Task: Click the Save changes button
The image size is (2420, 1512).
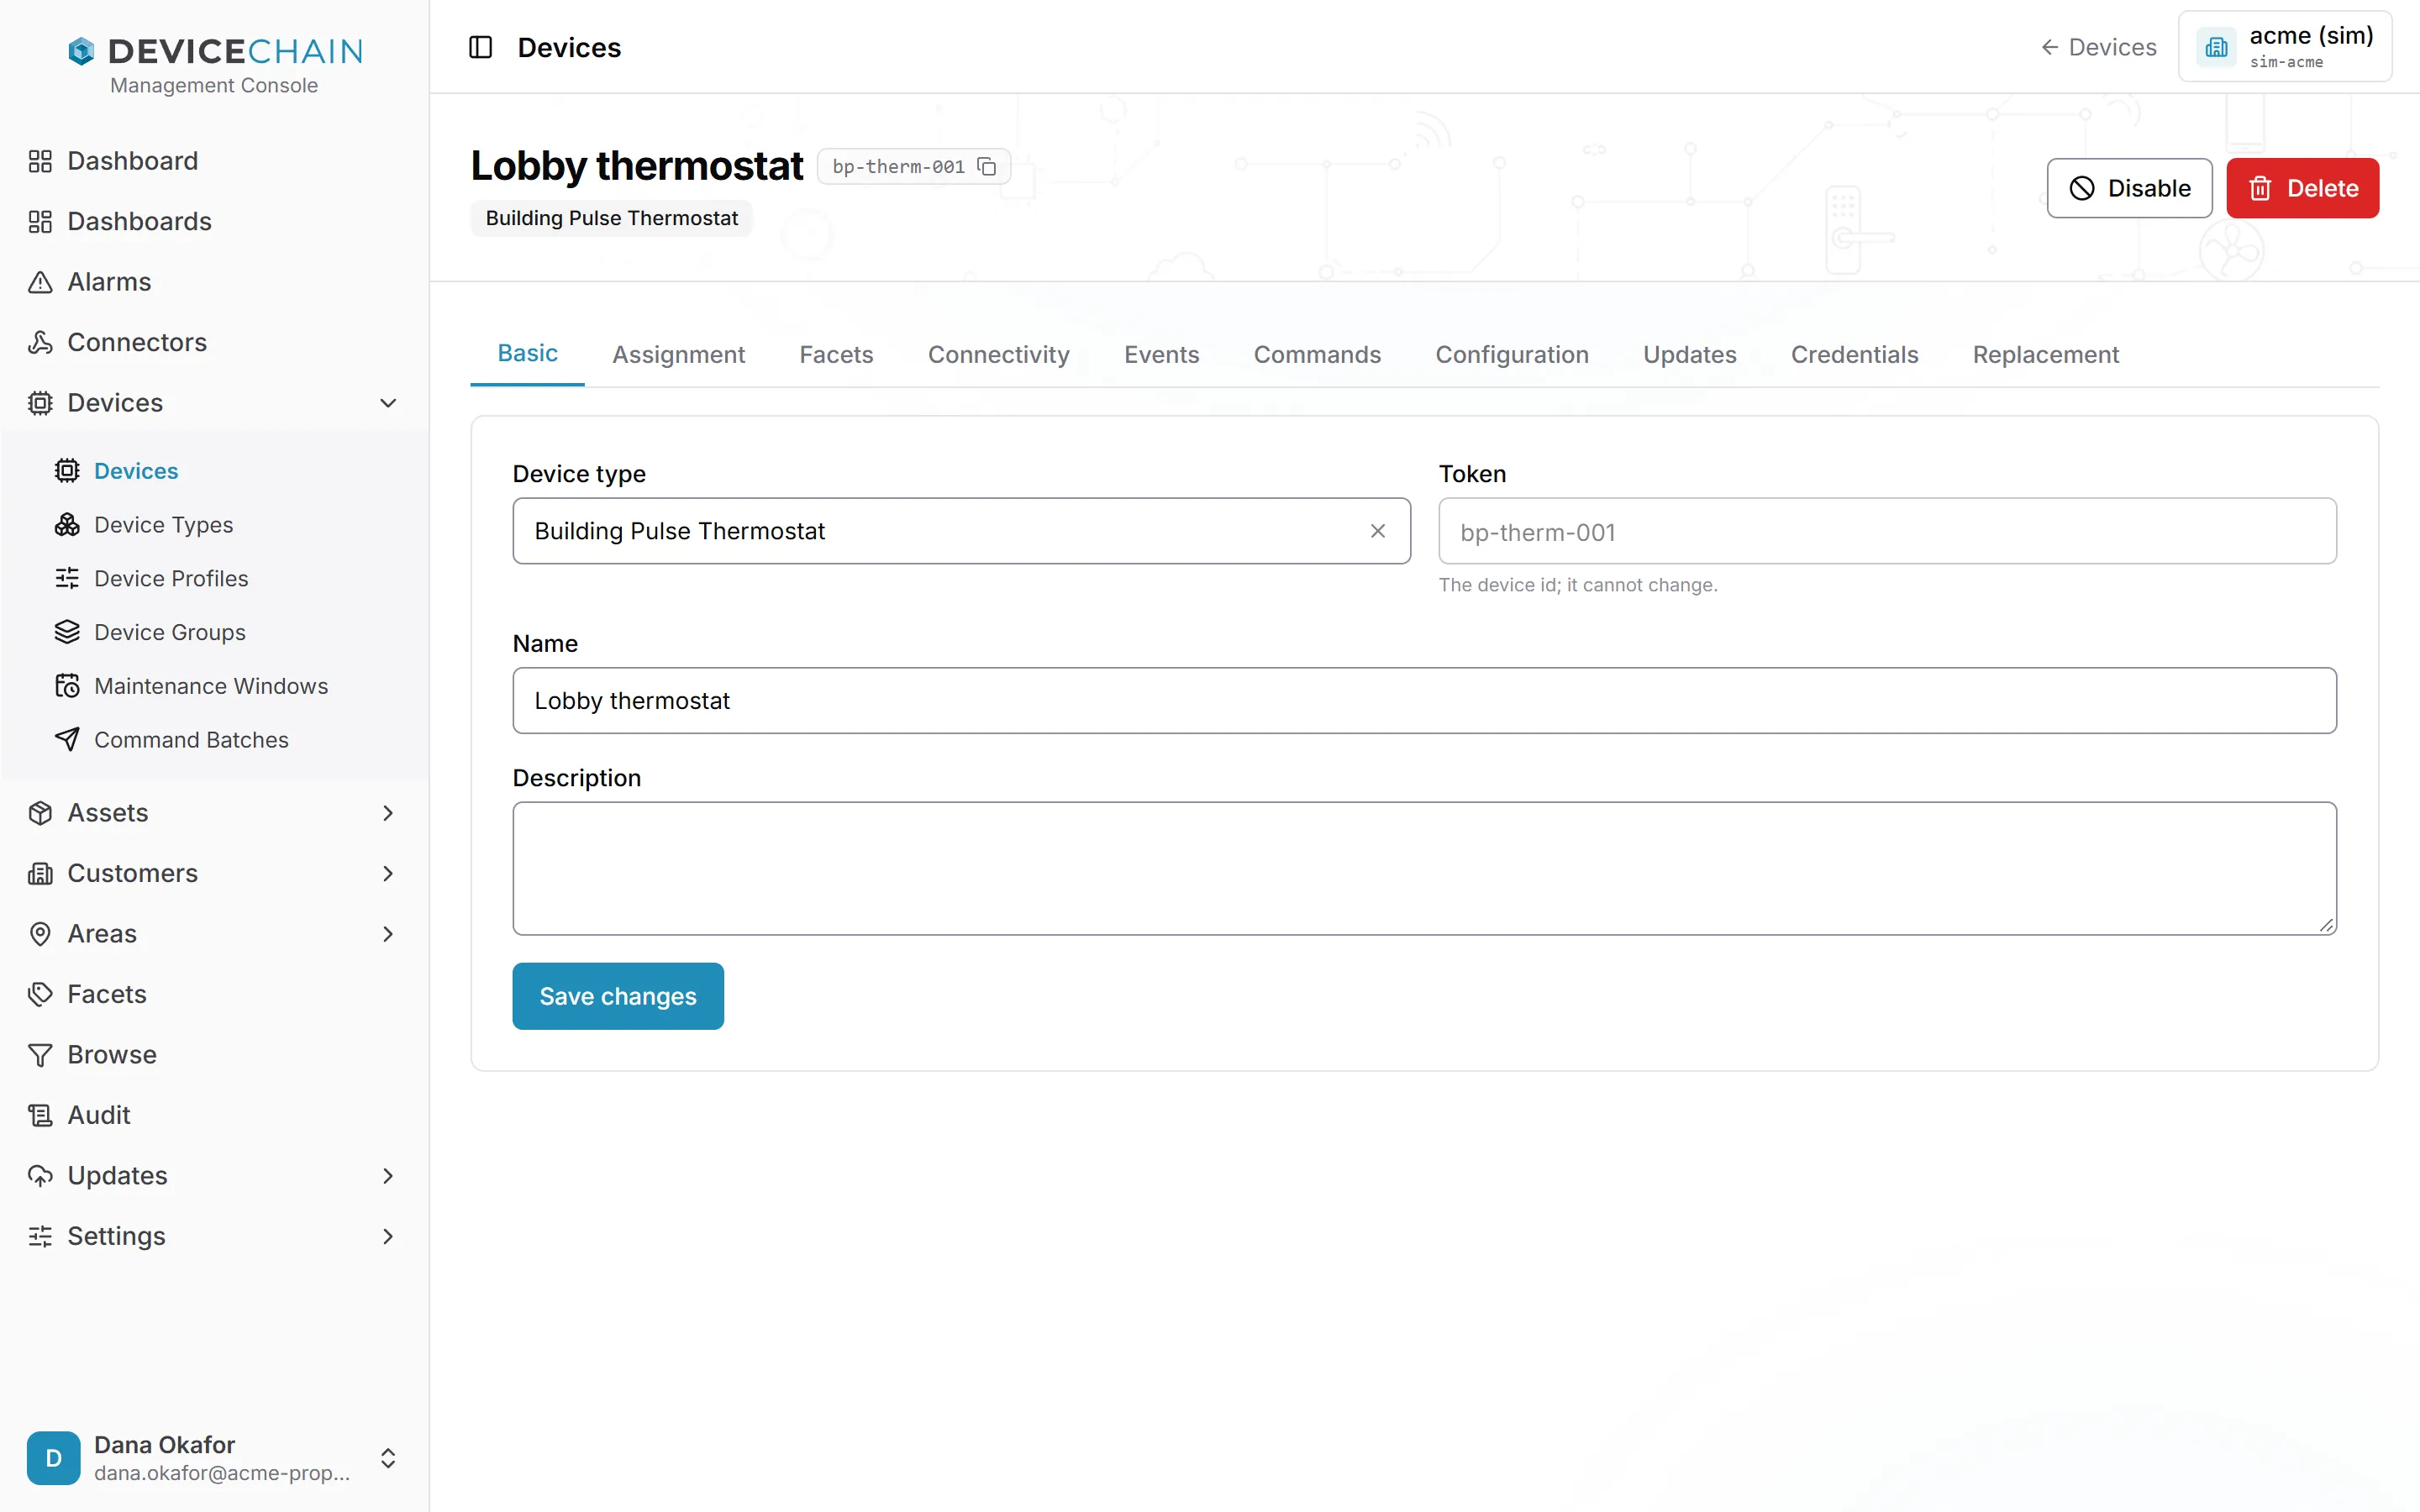Action: tap(618, 996)
